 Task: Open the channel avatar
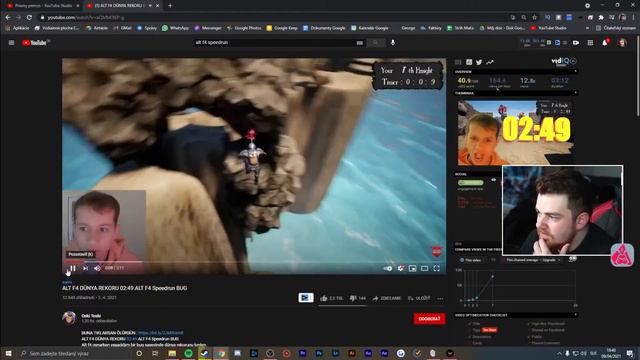coord(69,318)
